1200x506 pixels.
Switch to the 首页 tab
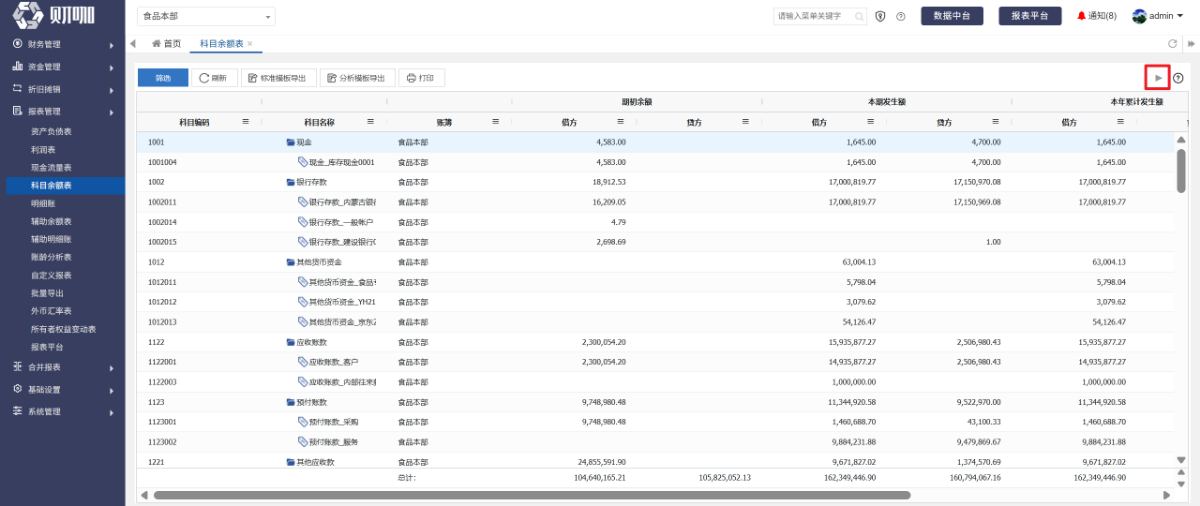point(166,44)
